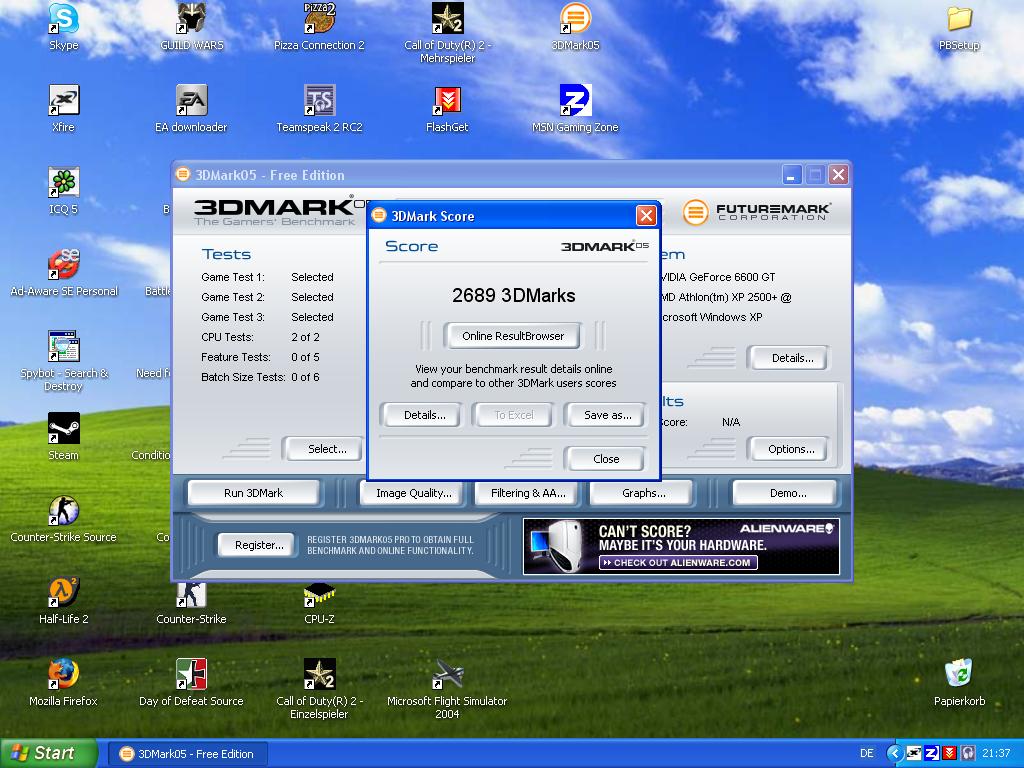Select the MSN Gaming Zone icon
Screen dimensions: 1024x768
point(575,101)
